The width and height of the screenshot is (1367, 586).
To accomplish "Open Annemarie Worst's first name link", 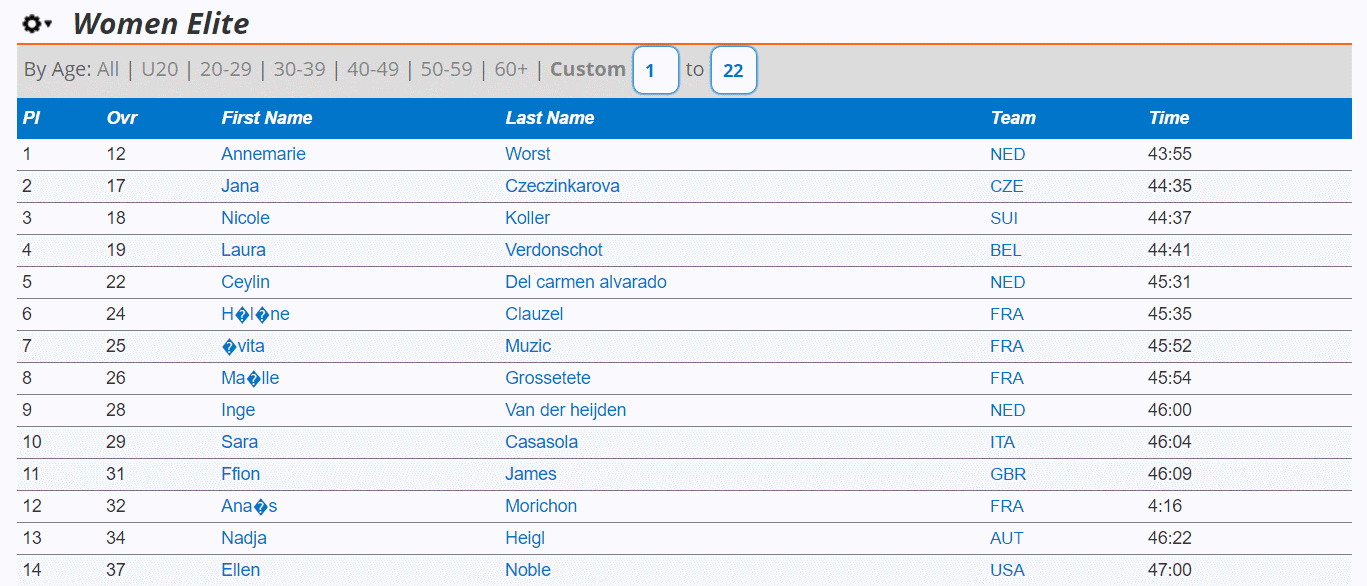I will point(264,154).
